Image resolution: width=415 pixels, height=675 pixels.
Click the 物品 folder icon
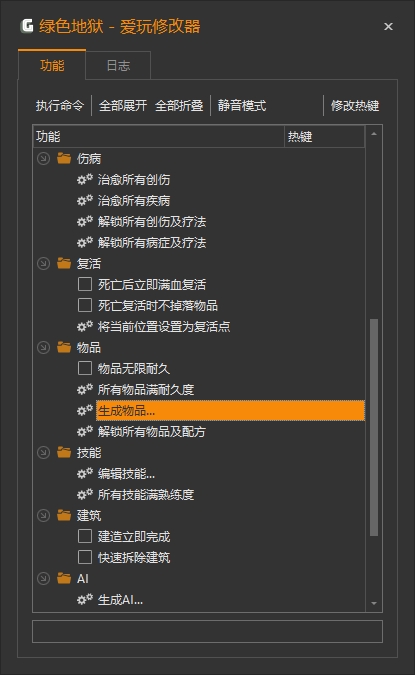pos(64,347)
